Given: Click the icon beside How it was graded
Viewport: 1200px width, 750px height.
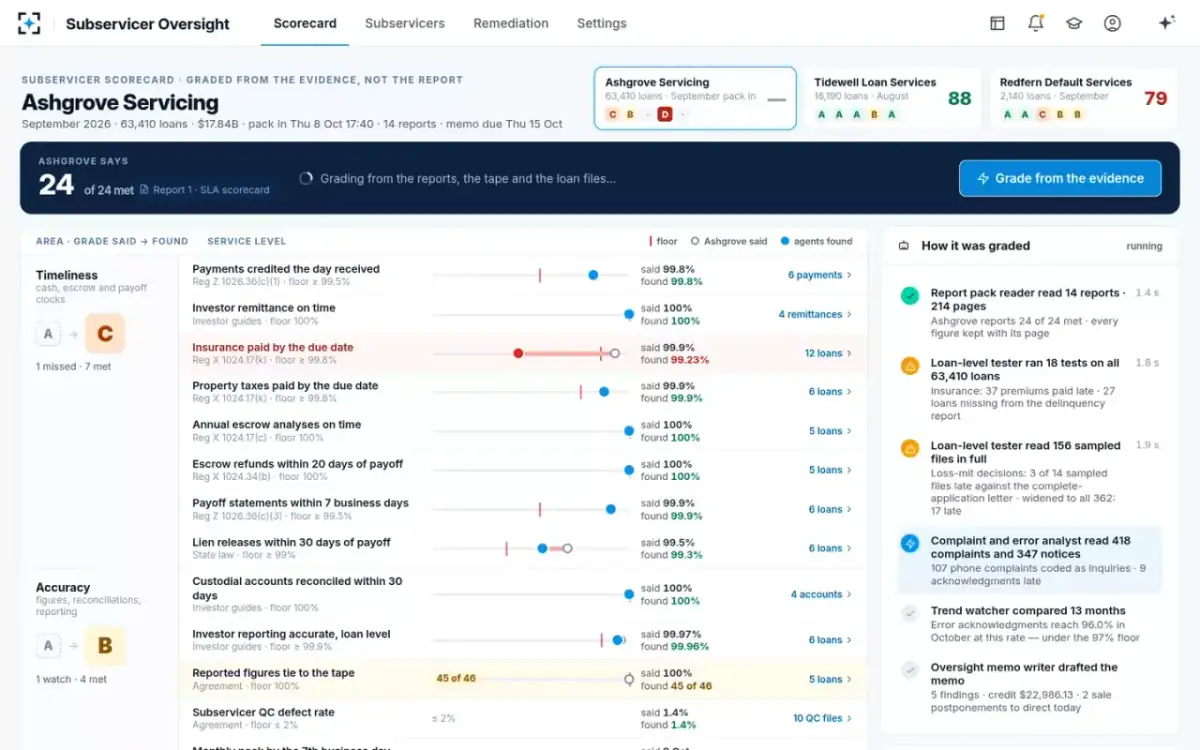Looking at the screenshot, I should point(904,246).
